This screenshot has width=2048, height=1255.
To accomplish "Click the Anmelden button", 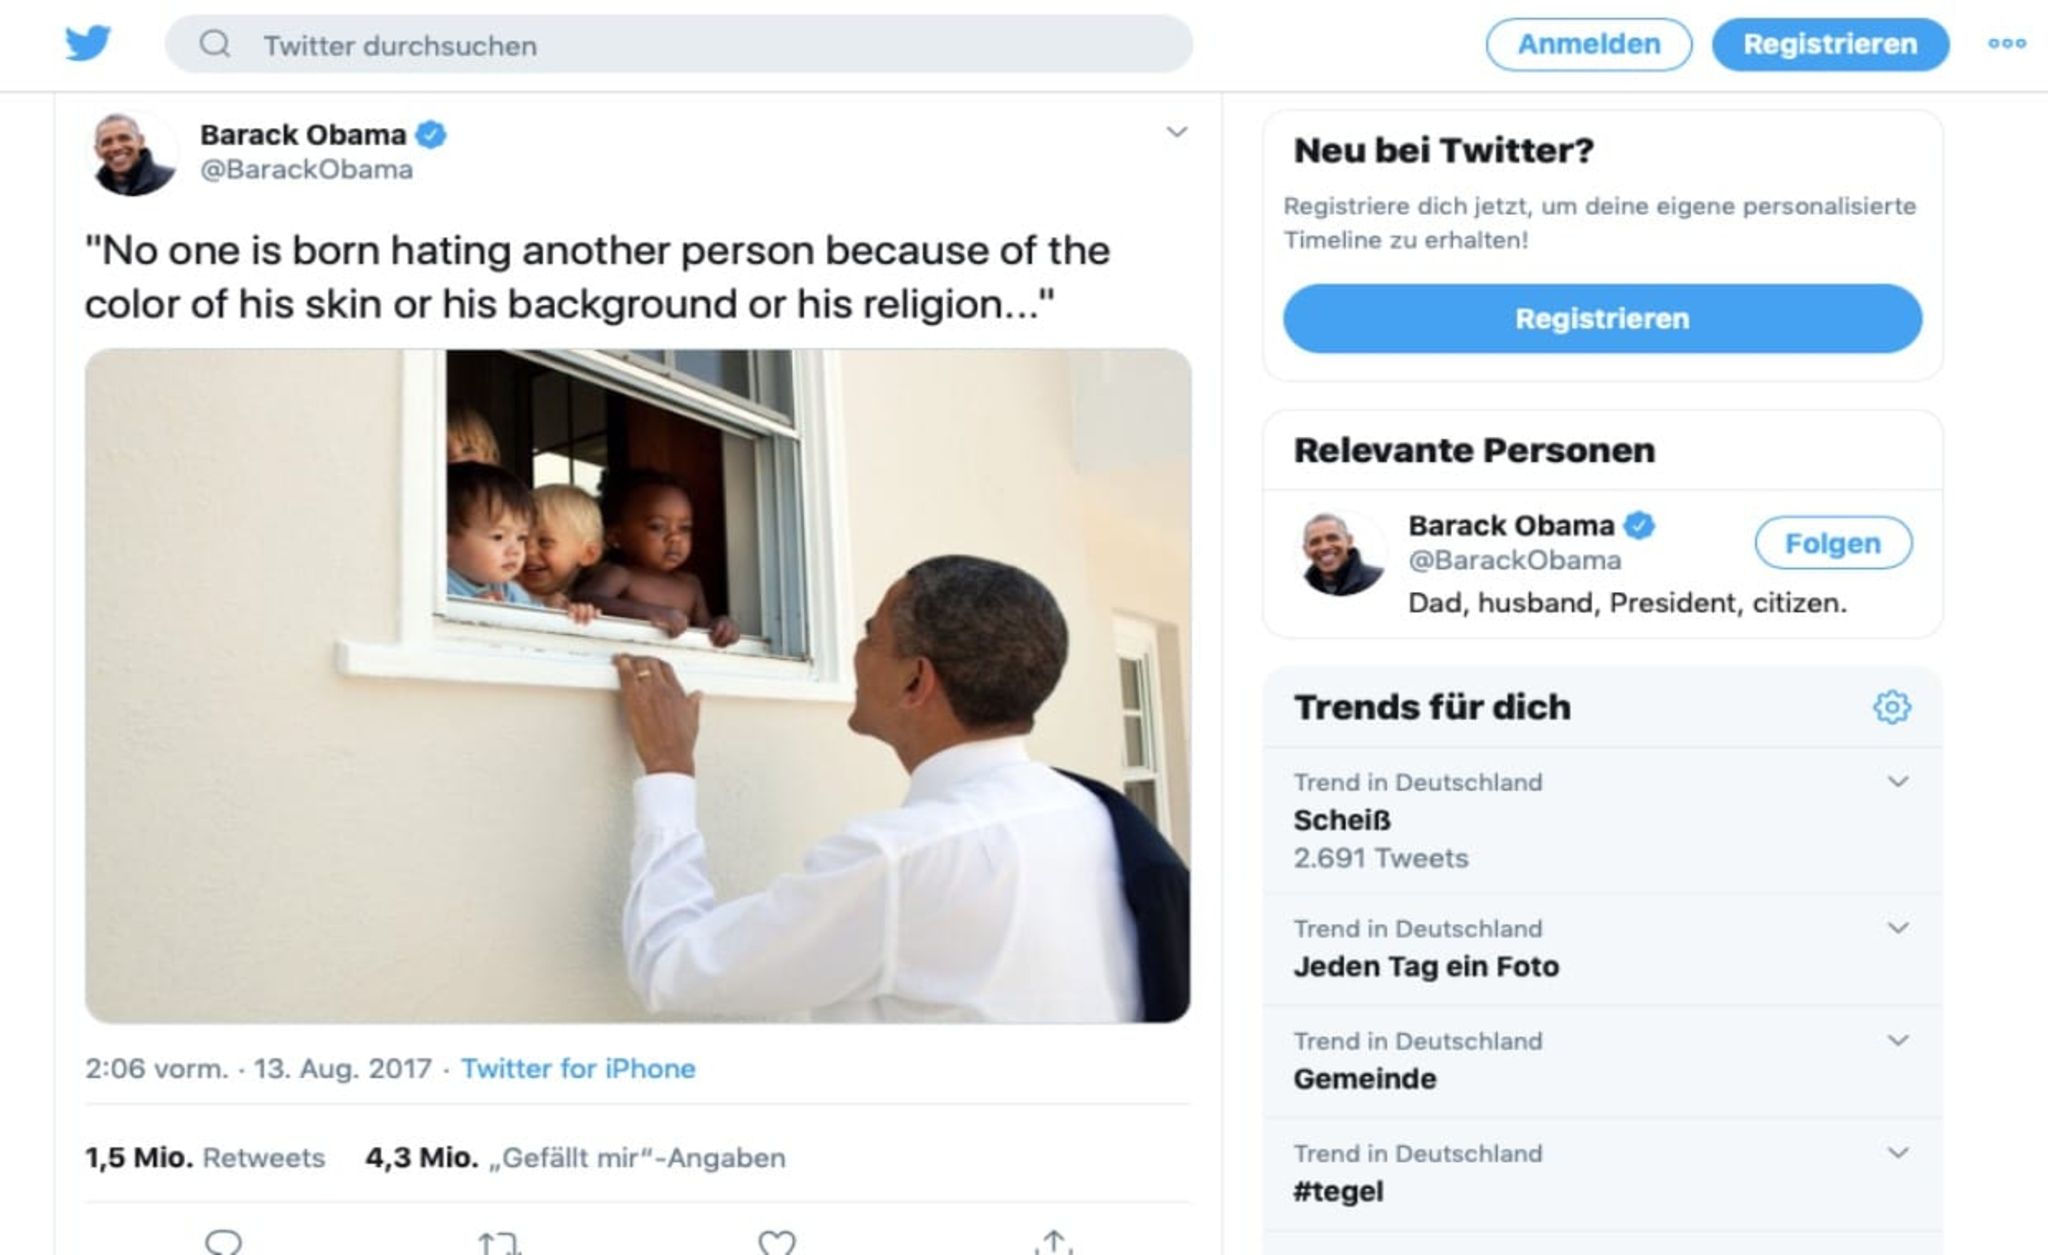I will (x=1588, y=44).
